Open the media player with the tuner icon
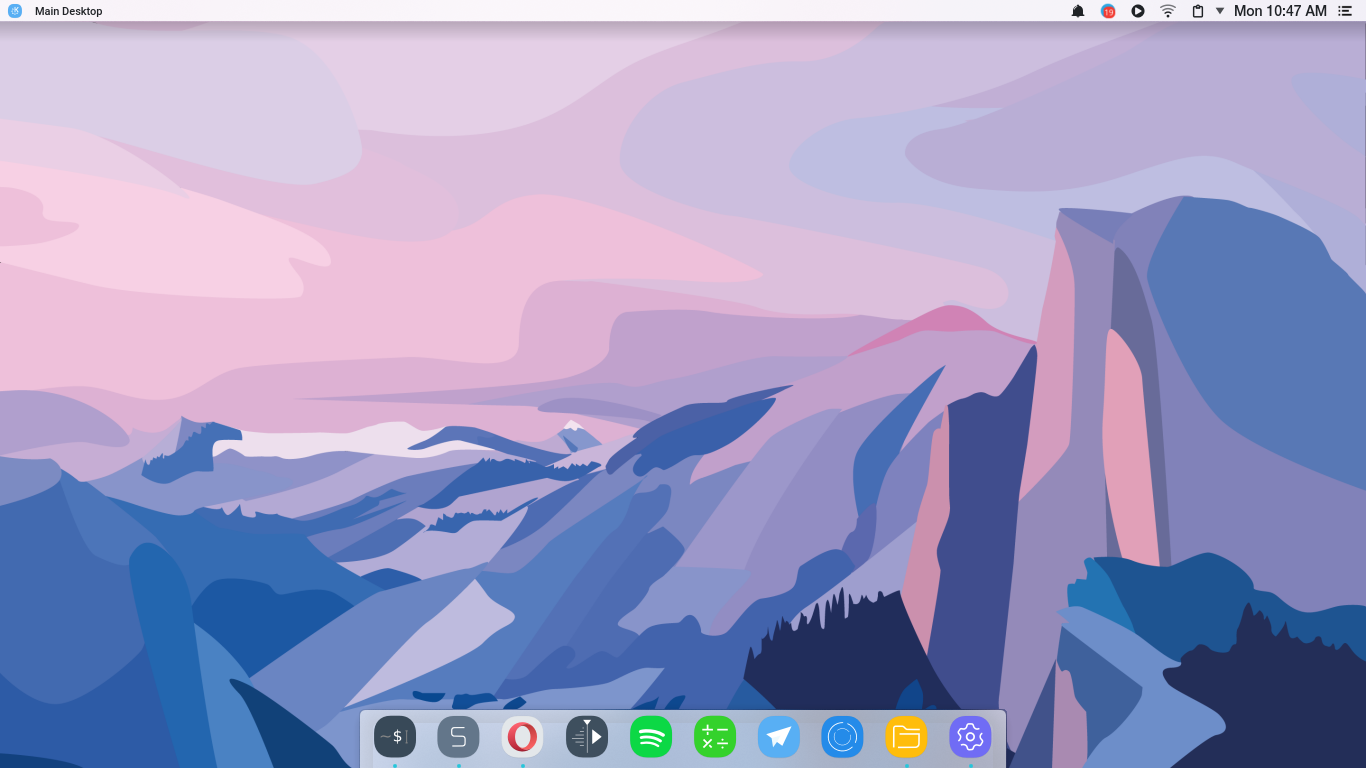The width and height of the screenshot is (1366, 768). coord(587,737)
